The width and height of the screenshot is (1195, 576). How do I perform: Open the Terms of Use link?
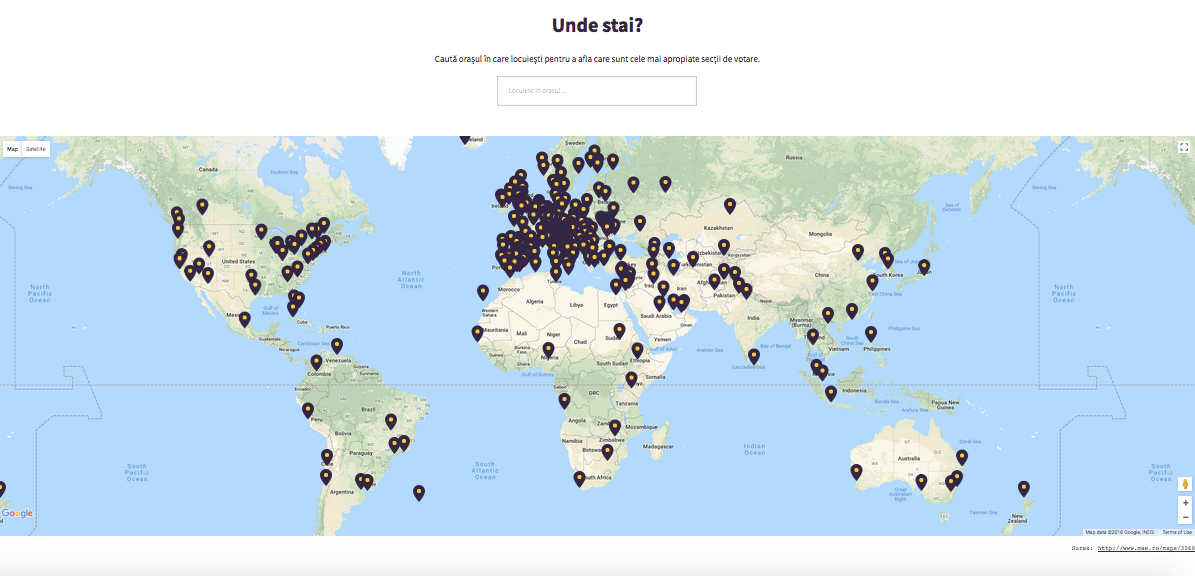coord(1177,532)
